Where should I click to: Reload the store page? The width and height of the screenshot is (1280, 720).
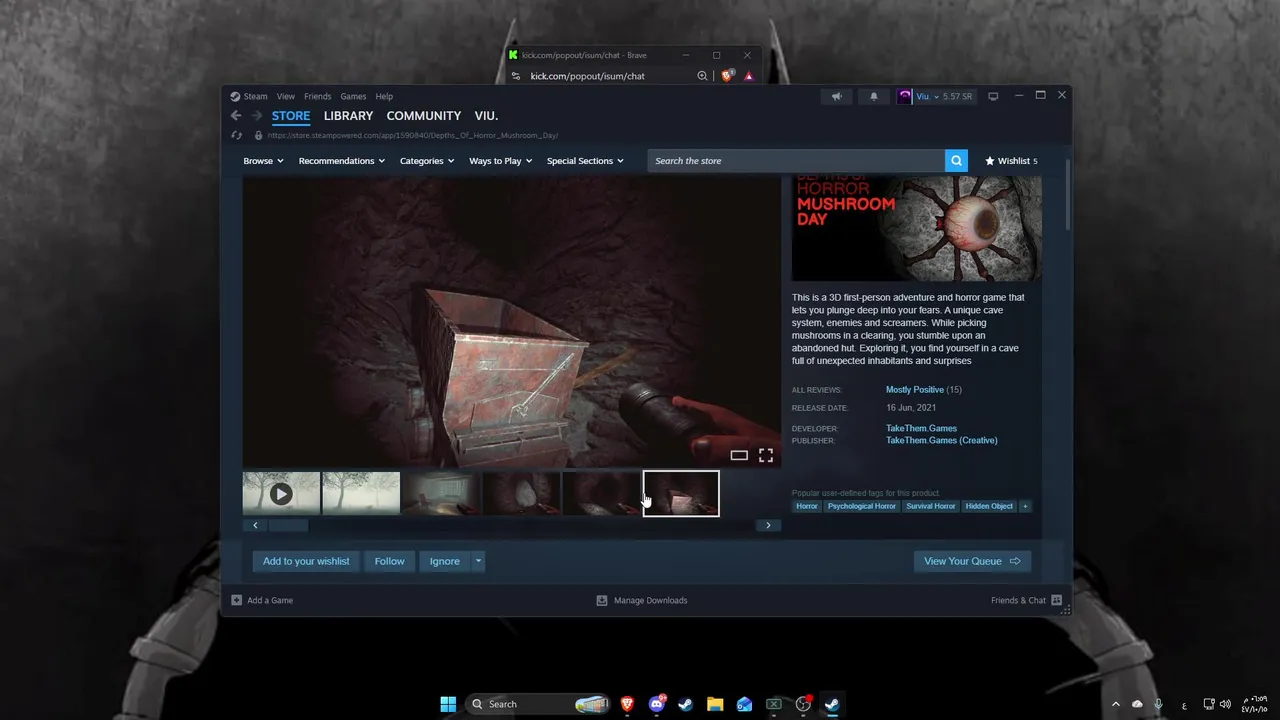[x=236, y=135]
